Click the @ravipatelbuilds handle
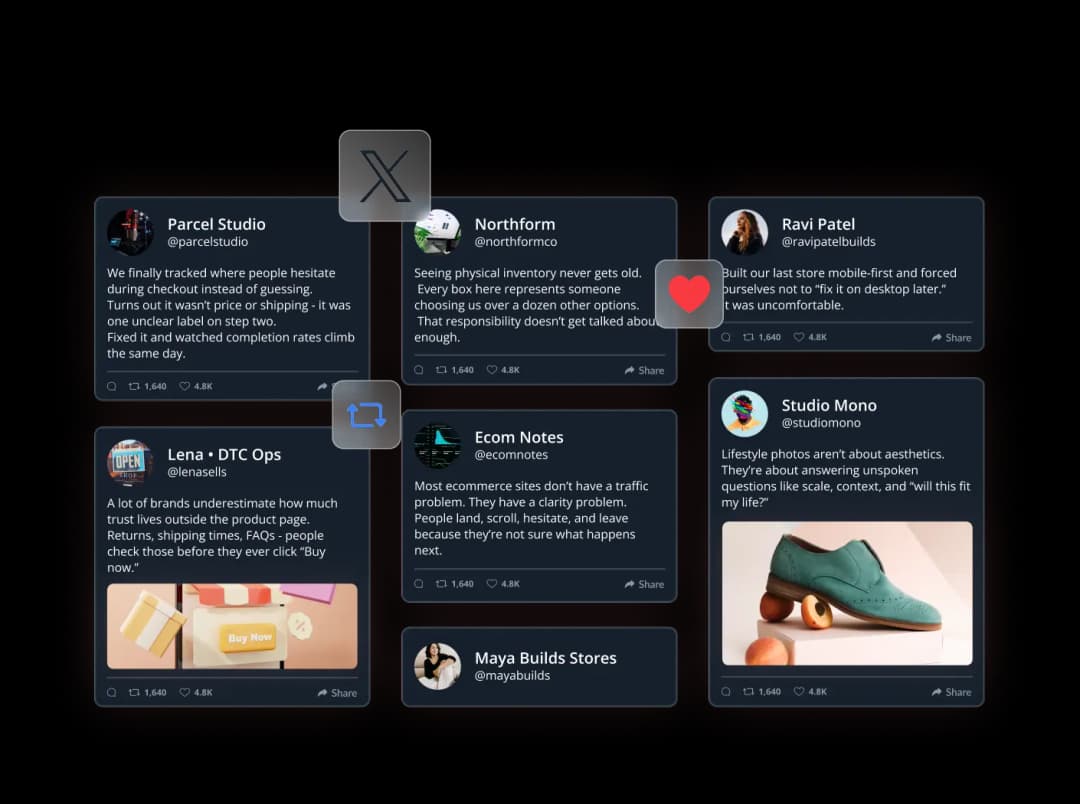Screen dimensions: 1080x804 [829, 242]
